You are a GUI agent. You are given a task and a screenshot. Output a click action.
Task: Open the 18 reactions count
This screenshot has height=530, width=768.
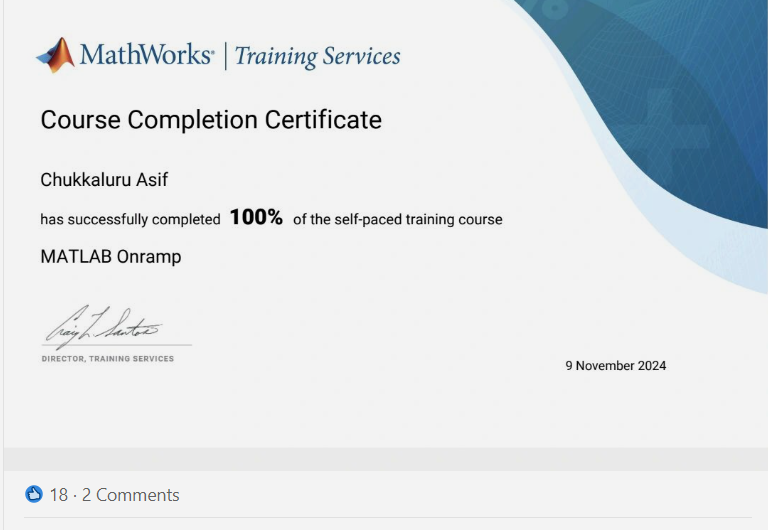click(58, 495)
